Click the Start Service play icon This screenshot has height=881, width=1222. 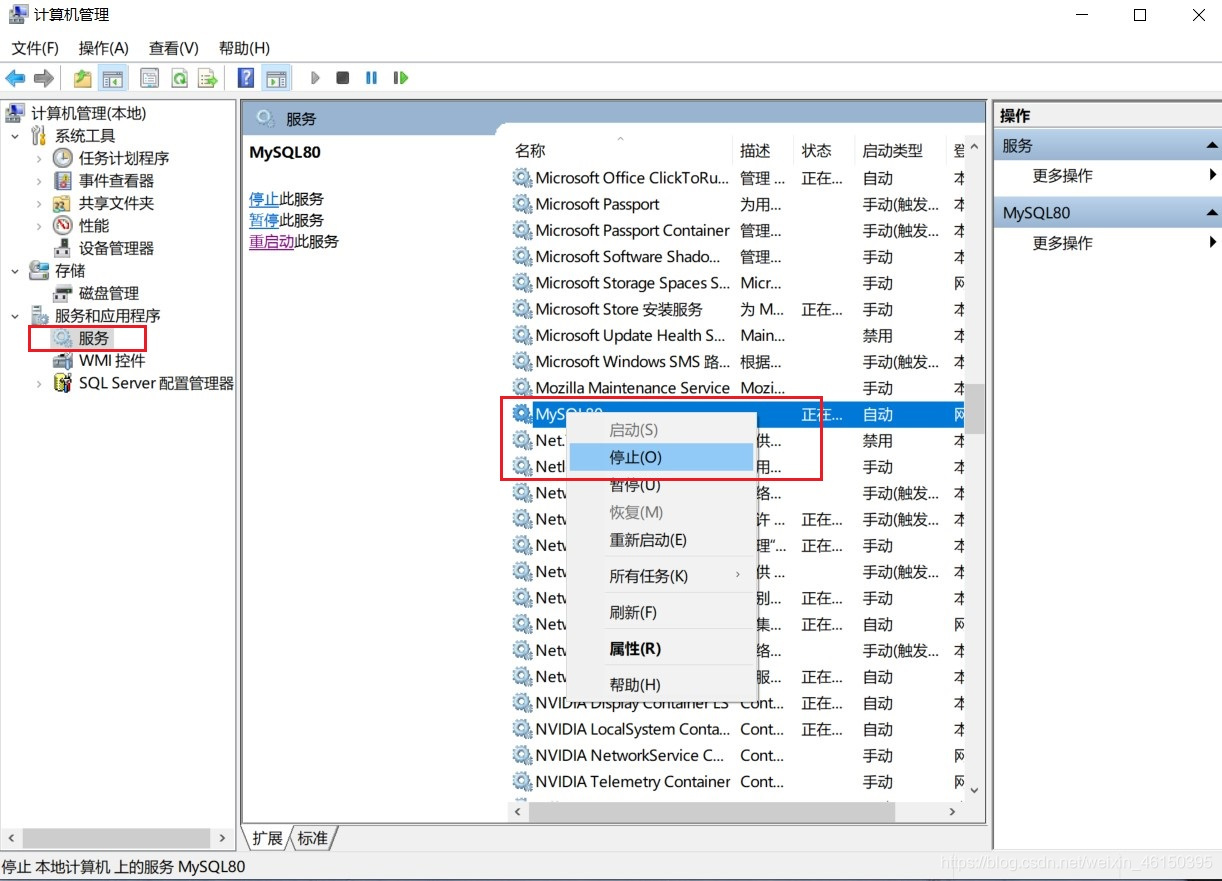tap(315, 78)
